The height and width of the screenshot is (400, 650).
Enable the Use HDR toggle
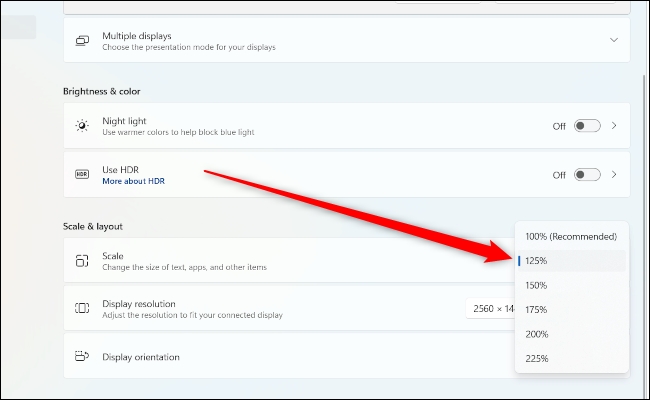tap(587, 174)
